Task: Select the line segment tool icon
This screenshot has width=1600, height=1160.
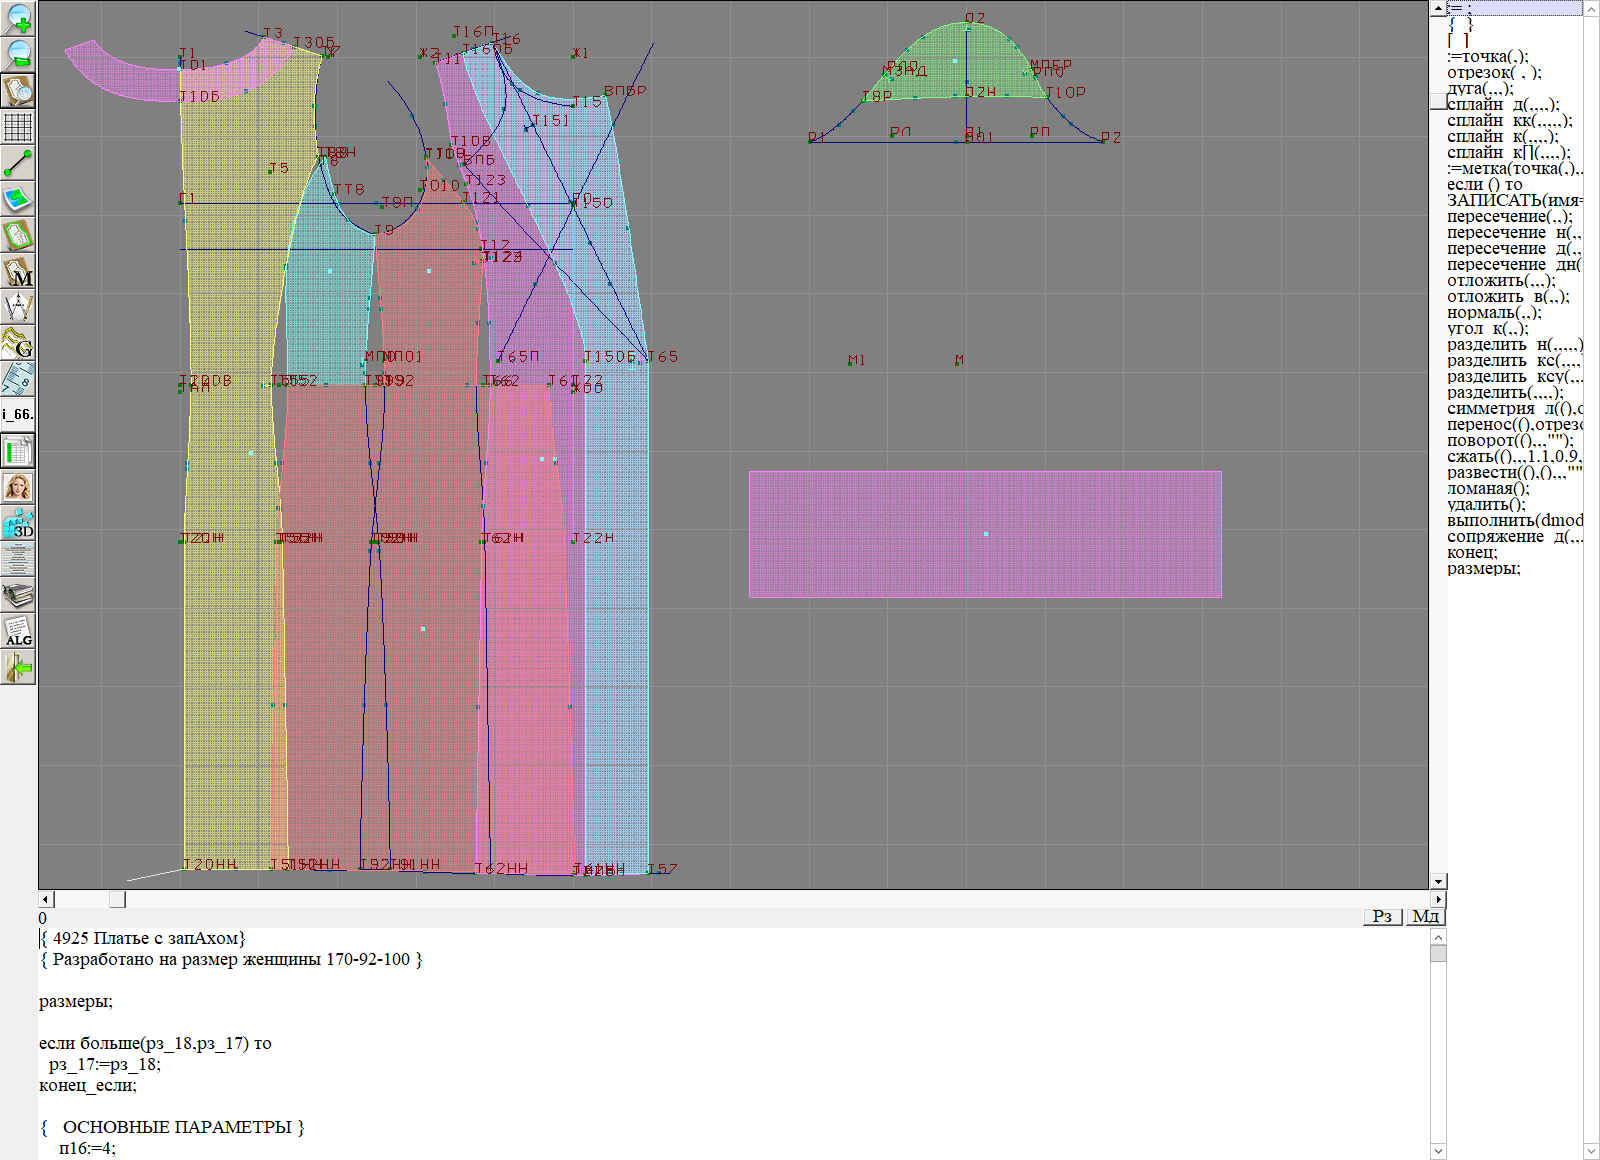Action: pos(18,163)
